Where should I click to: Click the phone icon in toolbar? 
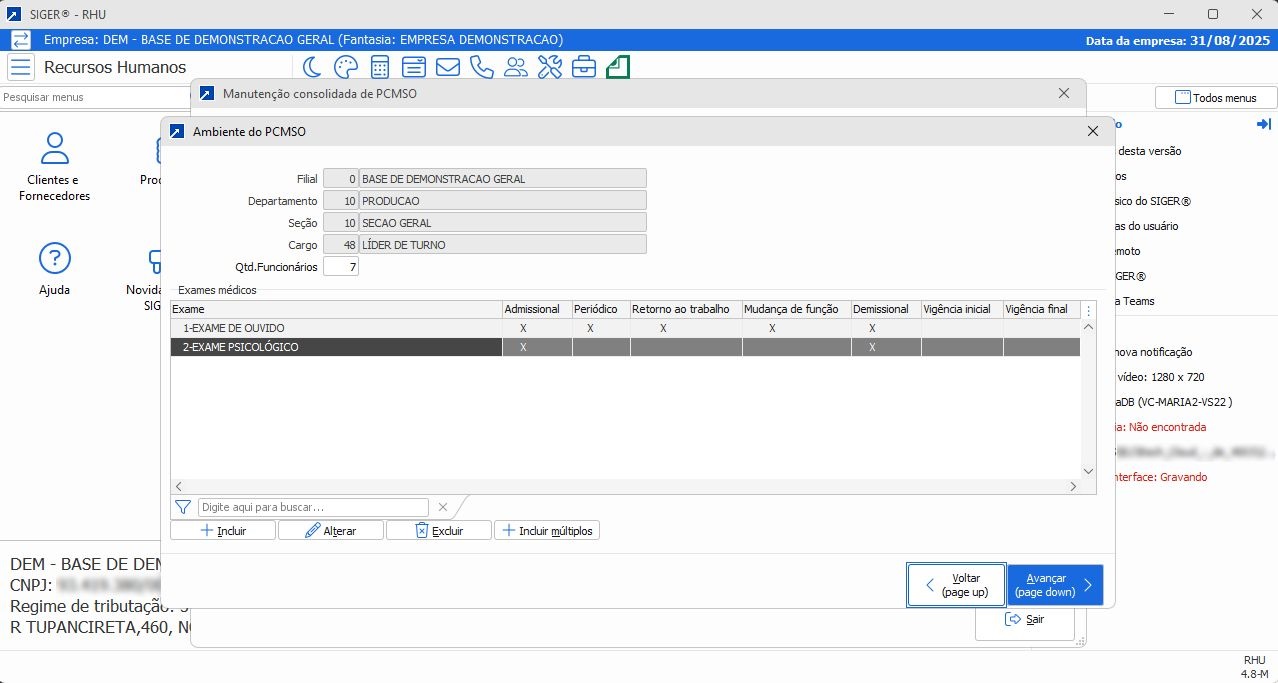(481, 67)
